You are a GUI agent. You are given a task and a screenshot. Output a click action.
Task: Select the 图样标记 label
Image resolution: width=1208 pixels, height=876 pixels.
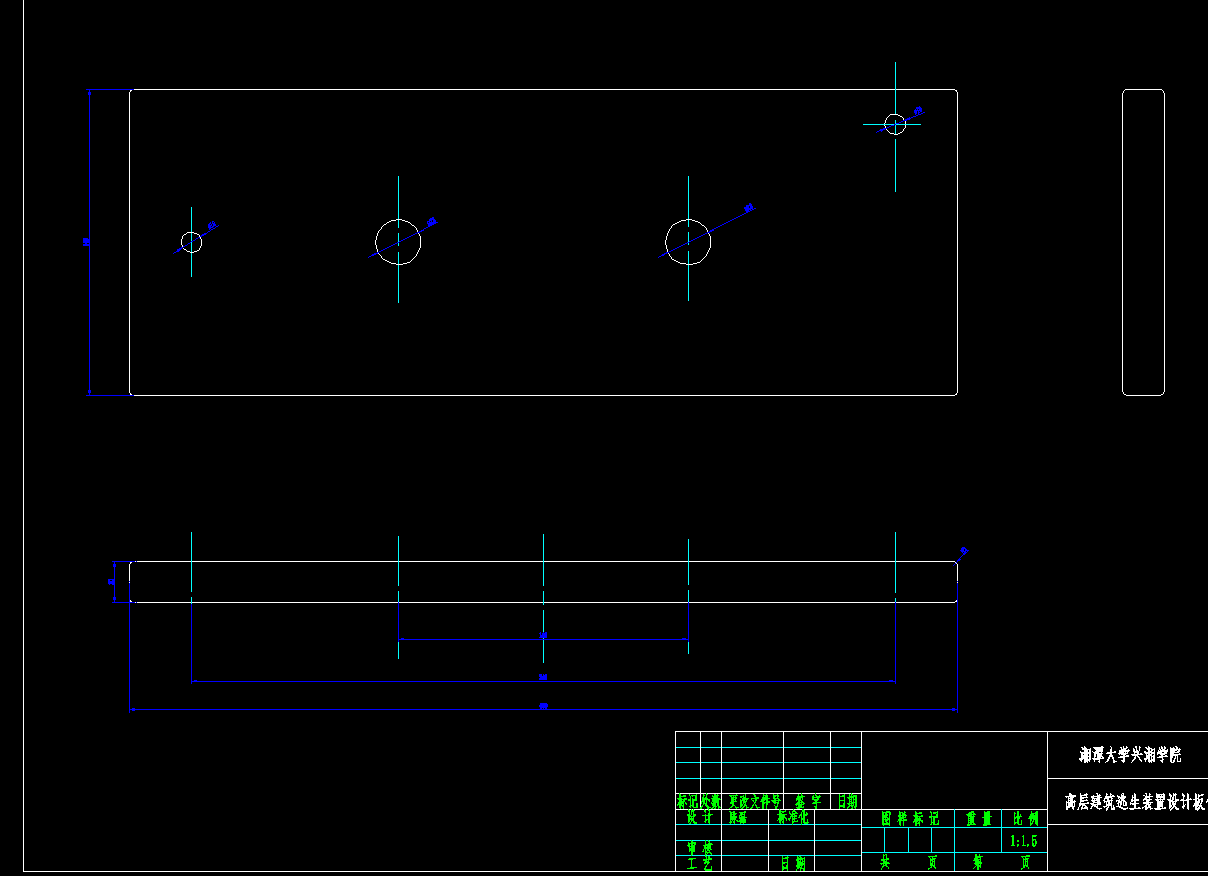[909, 819]
